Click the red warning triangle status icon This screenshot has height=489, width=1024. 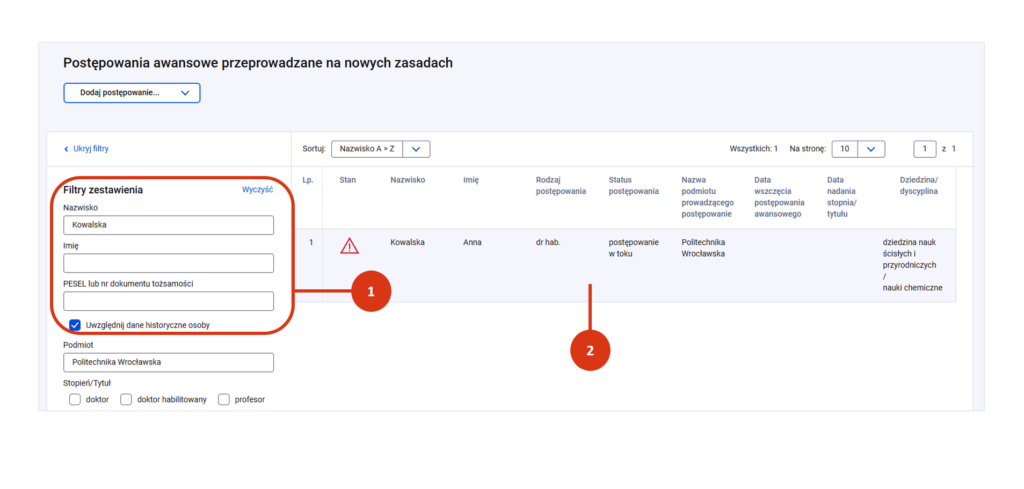[x=349, y=245]
